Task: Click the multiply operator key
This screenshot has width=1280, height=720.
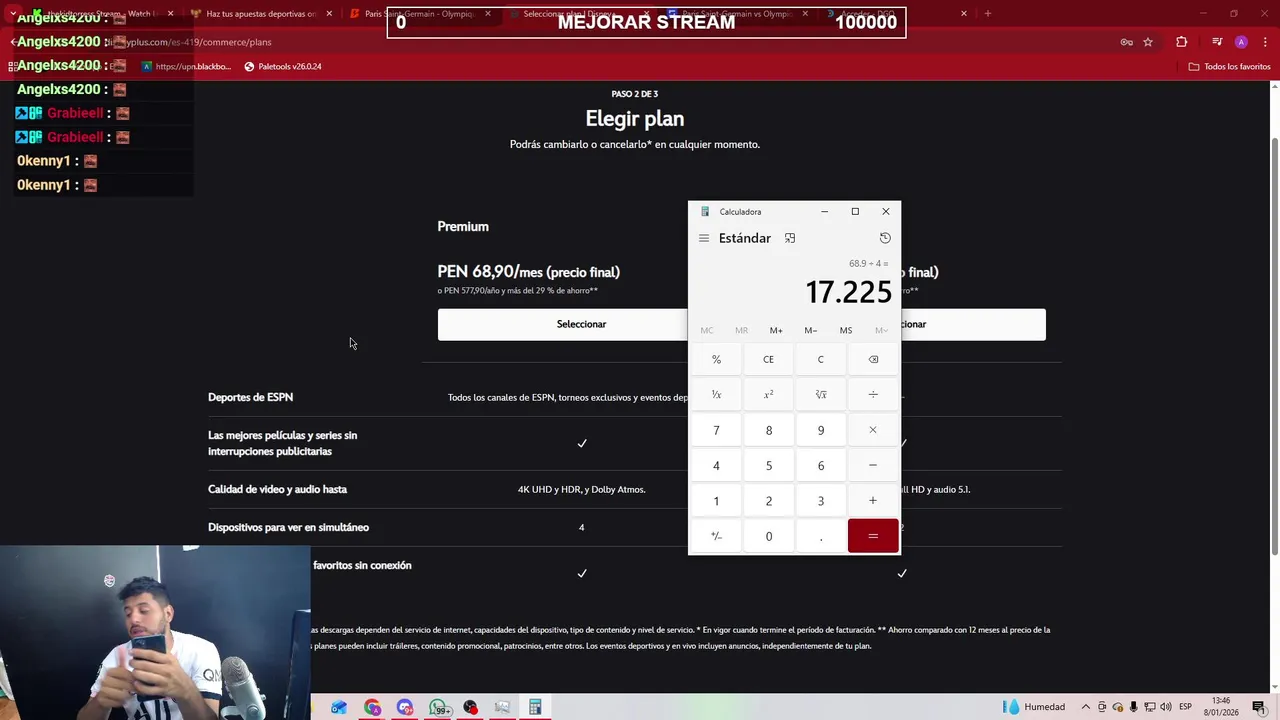Action: 873,430
